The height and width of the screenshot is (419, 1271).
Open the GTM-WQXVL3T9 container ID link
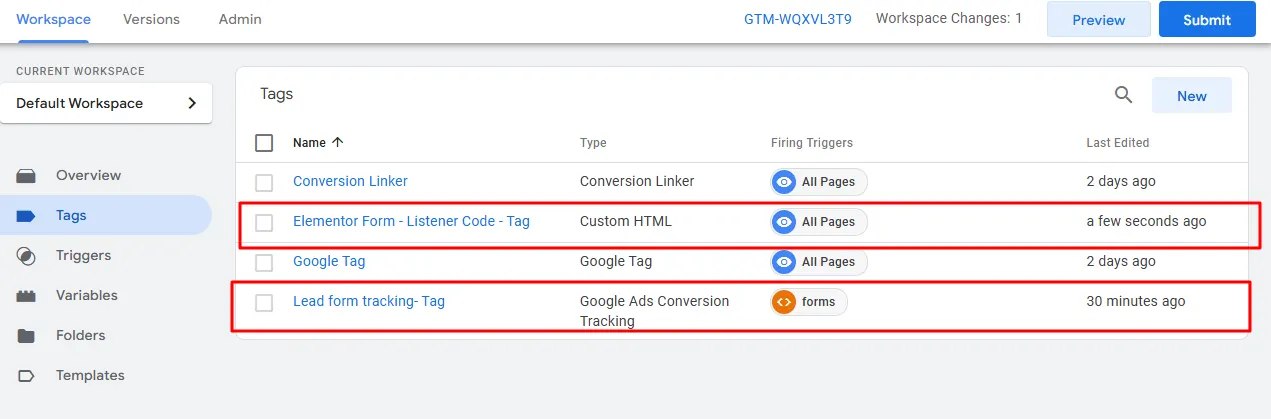pyautogui.click(x=798, y=19)
